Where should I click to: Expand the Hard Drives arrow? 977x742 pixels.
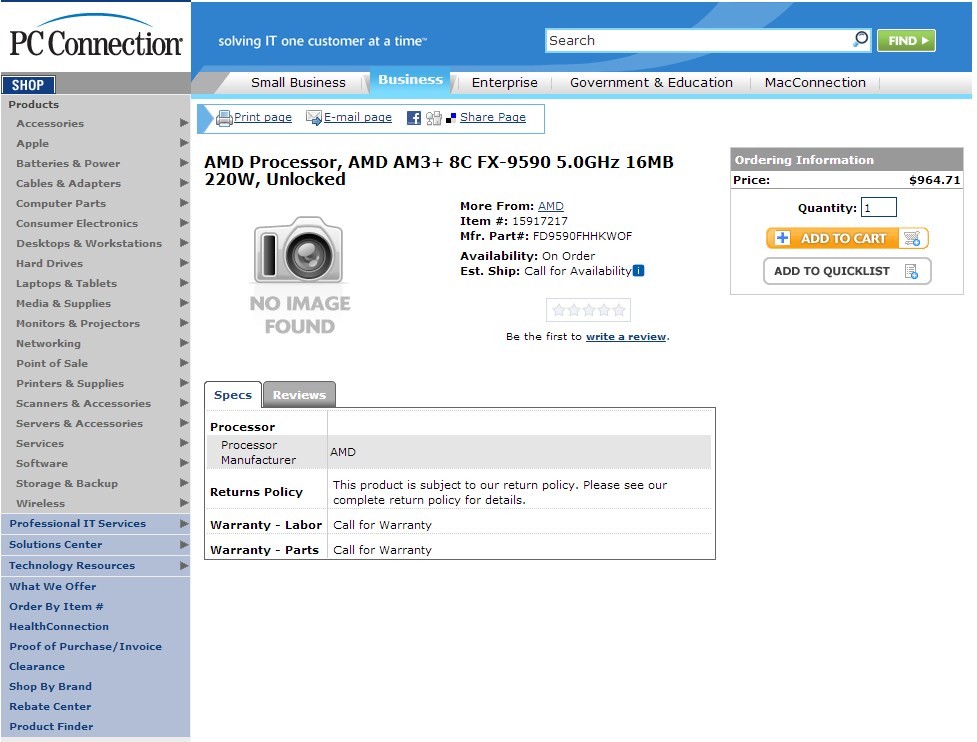pos(184,263)
